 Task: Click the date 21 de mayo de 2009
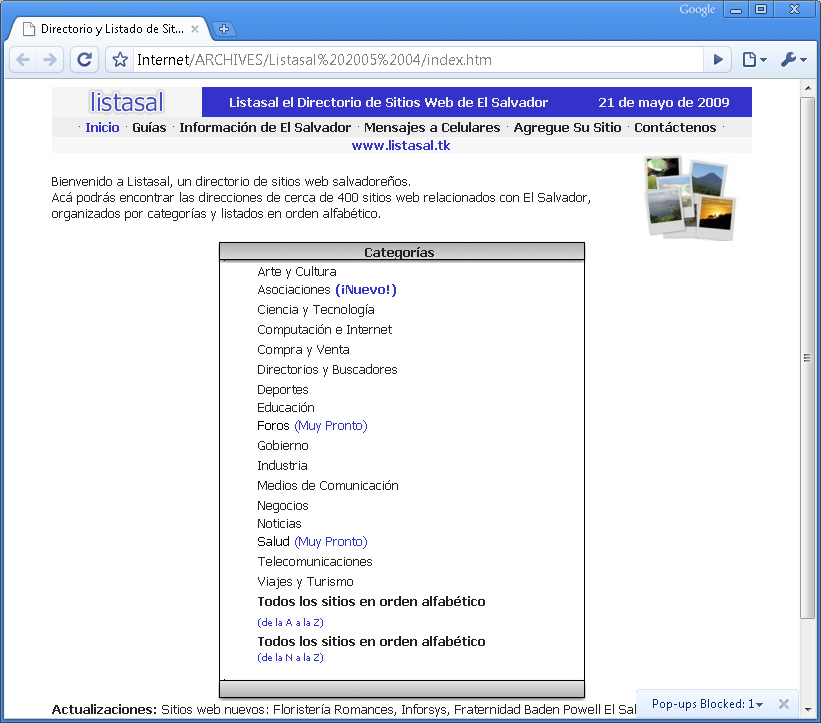coord(664,102)
